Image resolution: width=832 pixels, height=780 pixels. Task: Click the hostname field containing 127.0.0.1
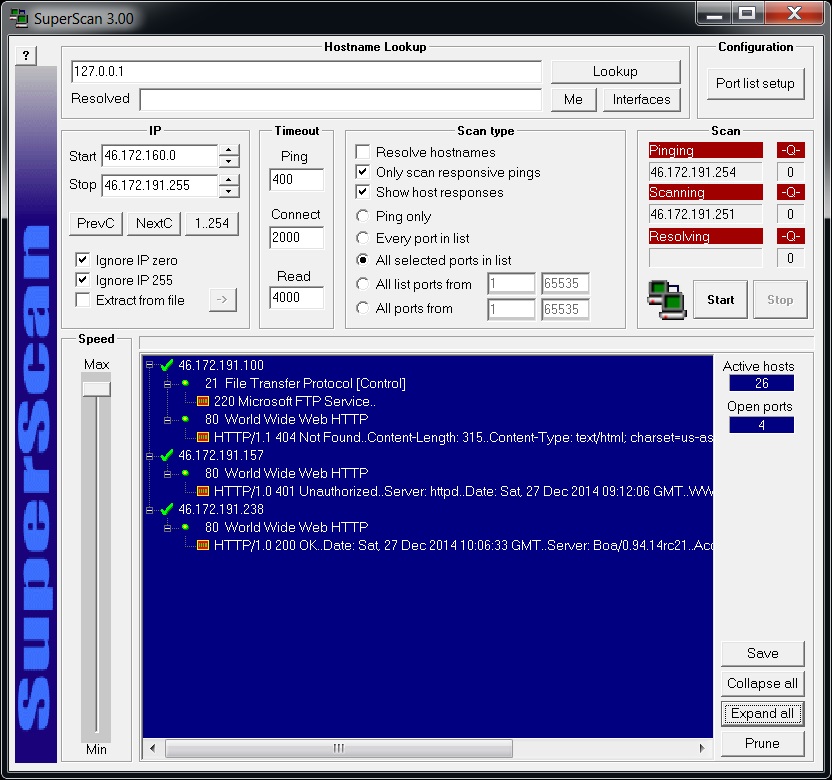point(306,72)
